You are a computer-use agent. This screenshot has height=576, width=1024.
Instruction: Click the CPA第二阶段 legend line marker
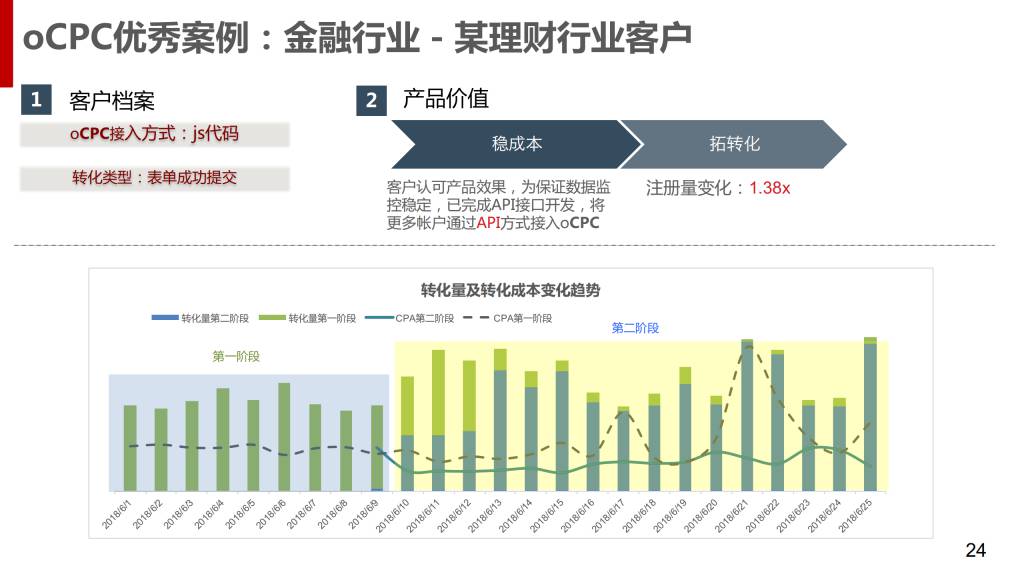tap(379, 318)
